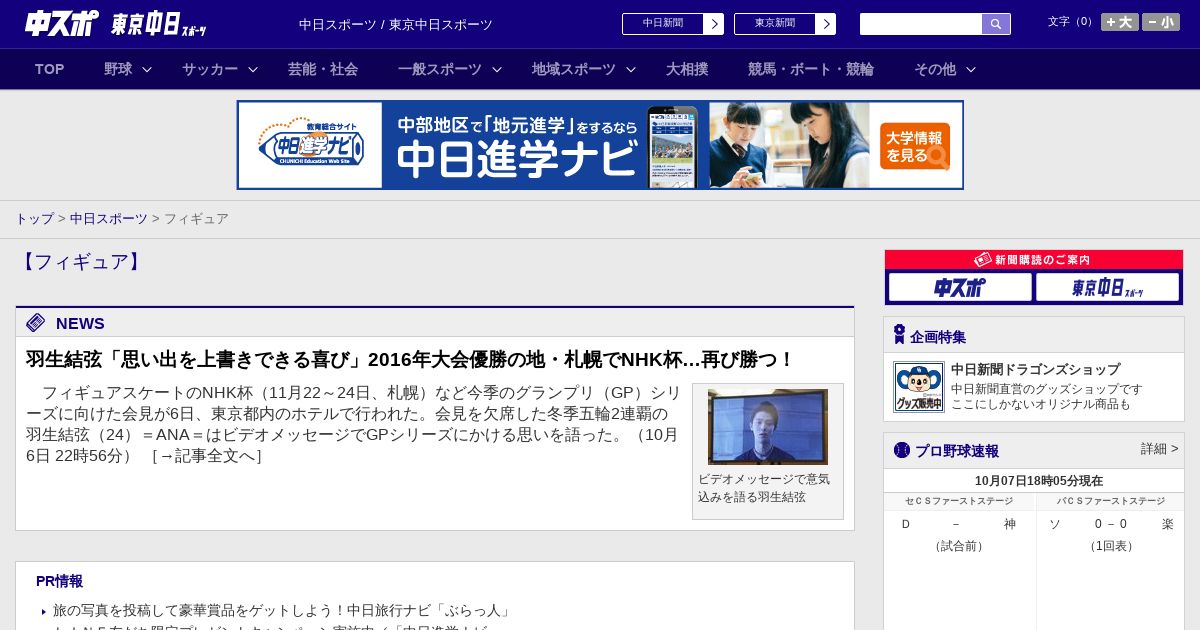Open 中日新聞ドラゴンズショップ link
The height and width of the screenshot is (630, 1200).
coord(1035,369)
